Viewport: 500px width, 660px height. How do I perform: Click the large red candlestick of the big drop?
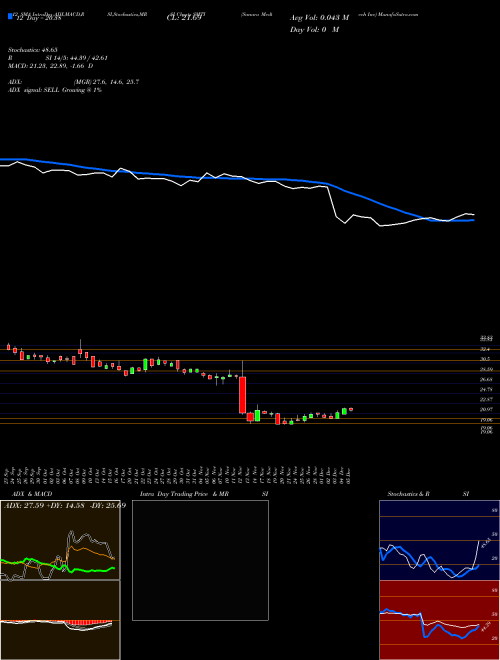click(x=242, y=395)
